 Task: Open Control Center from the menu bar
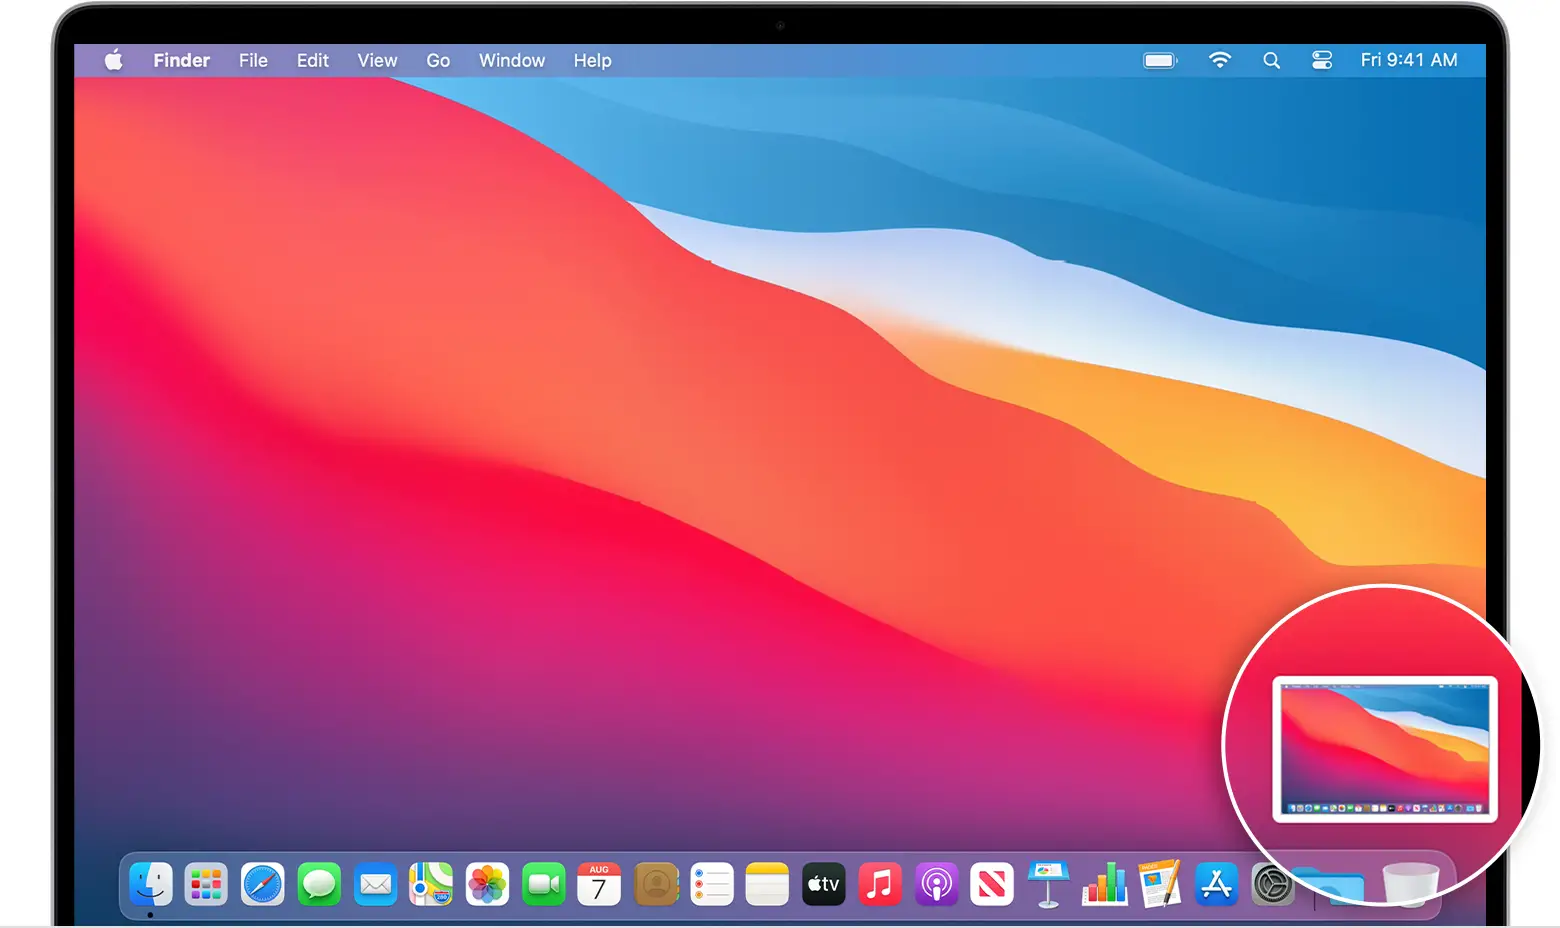click(x=1322, y=60)
